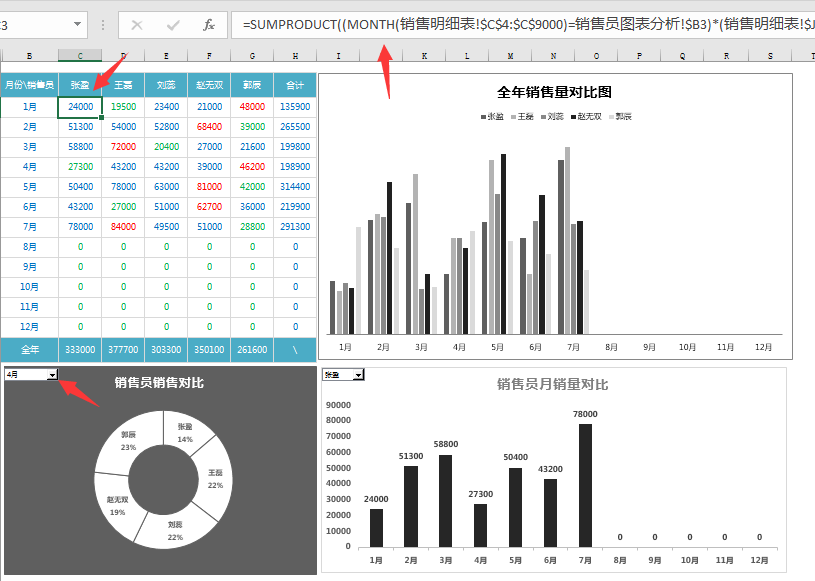The width and height of the screenshot is (815, 581).
Task: Select column I header
Action: (338, 56)
